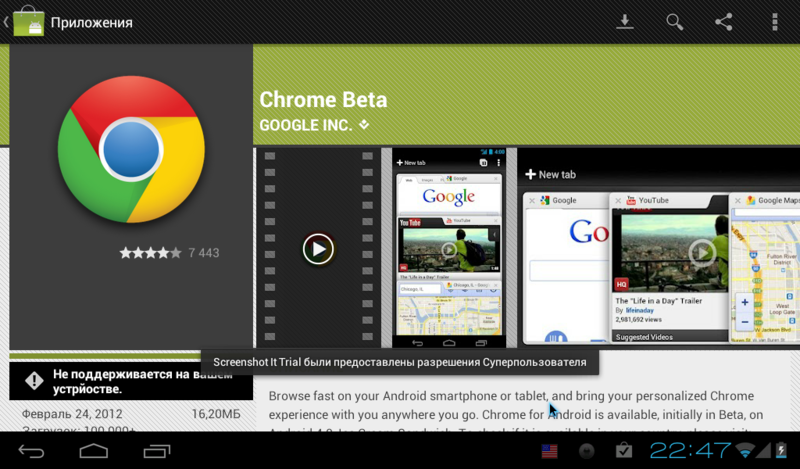Click the 'Не поддерживается на вашем устройстве' message

(x=143, y=381)
